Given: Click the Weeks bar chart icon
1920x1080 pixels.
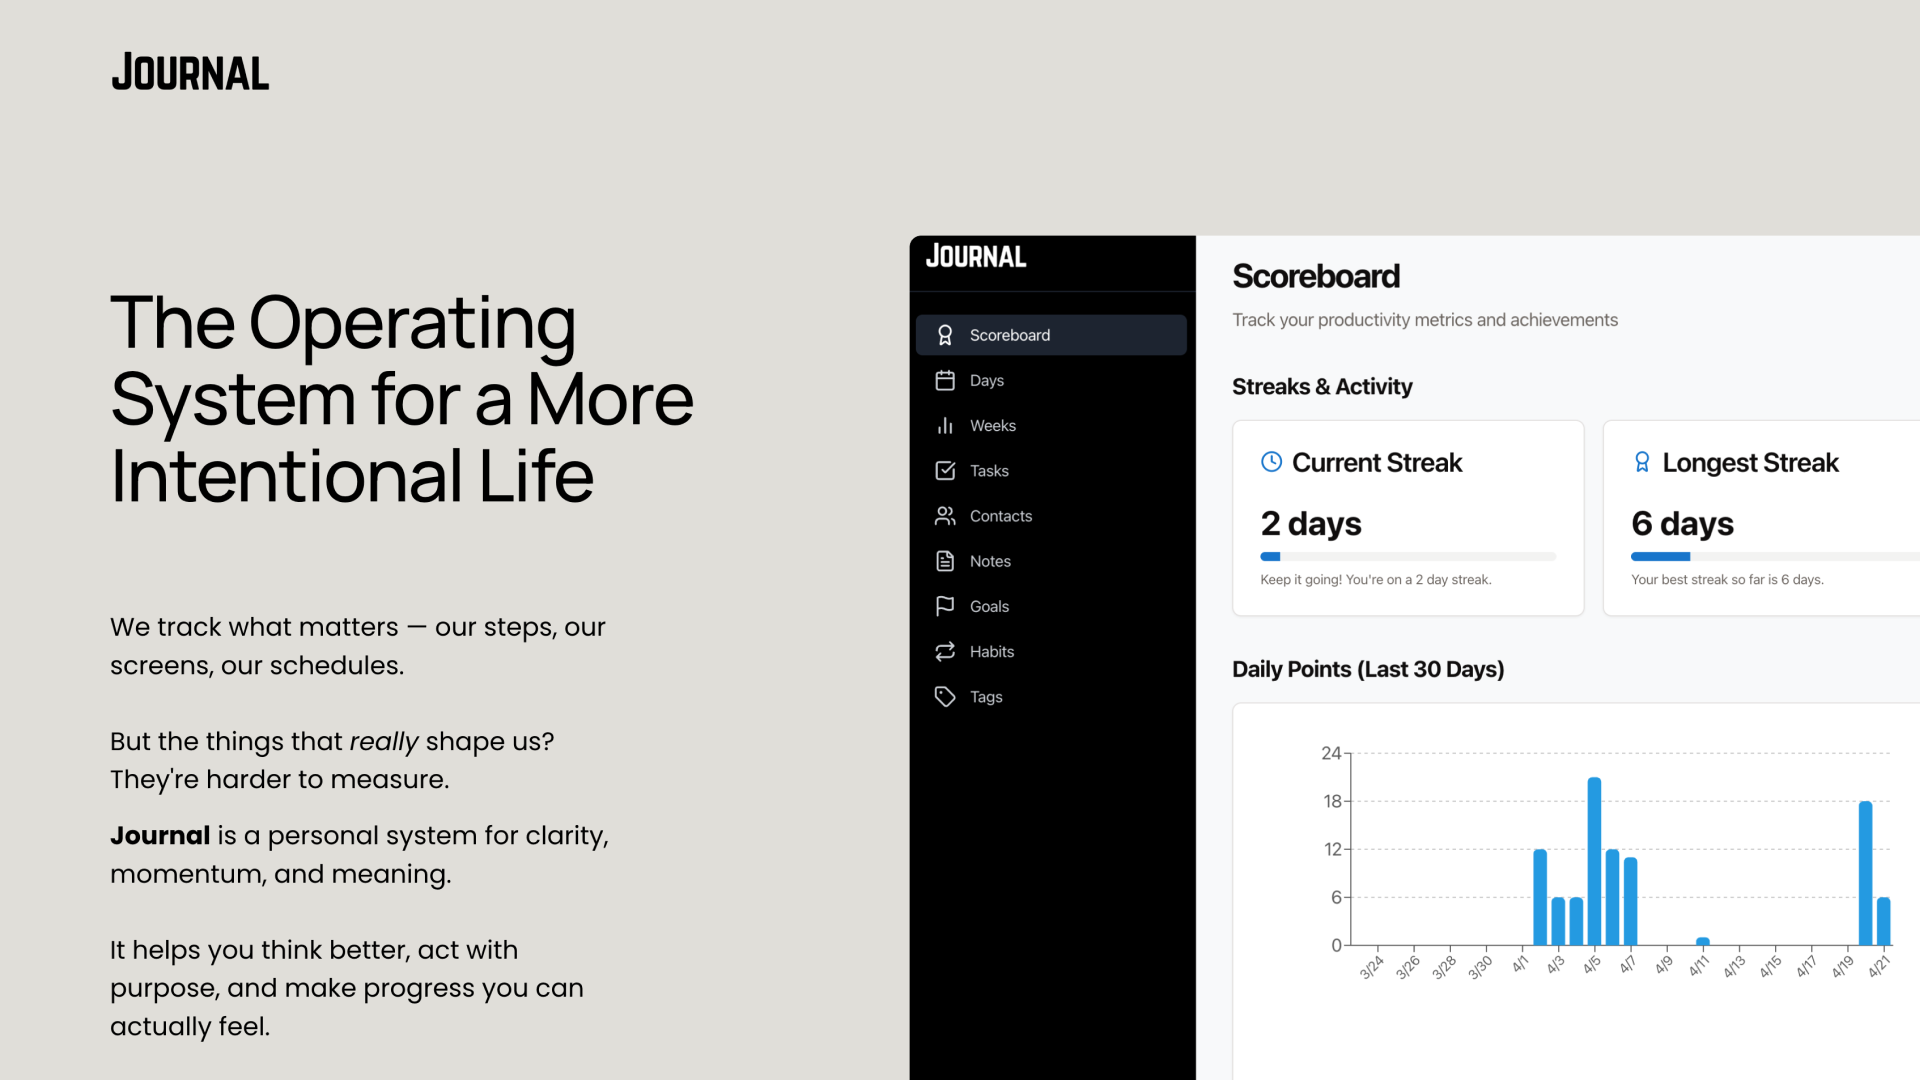Looking at the screenshot, I should click(x=945, y=425).
